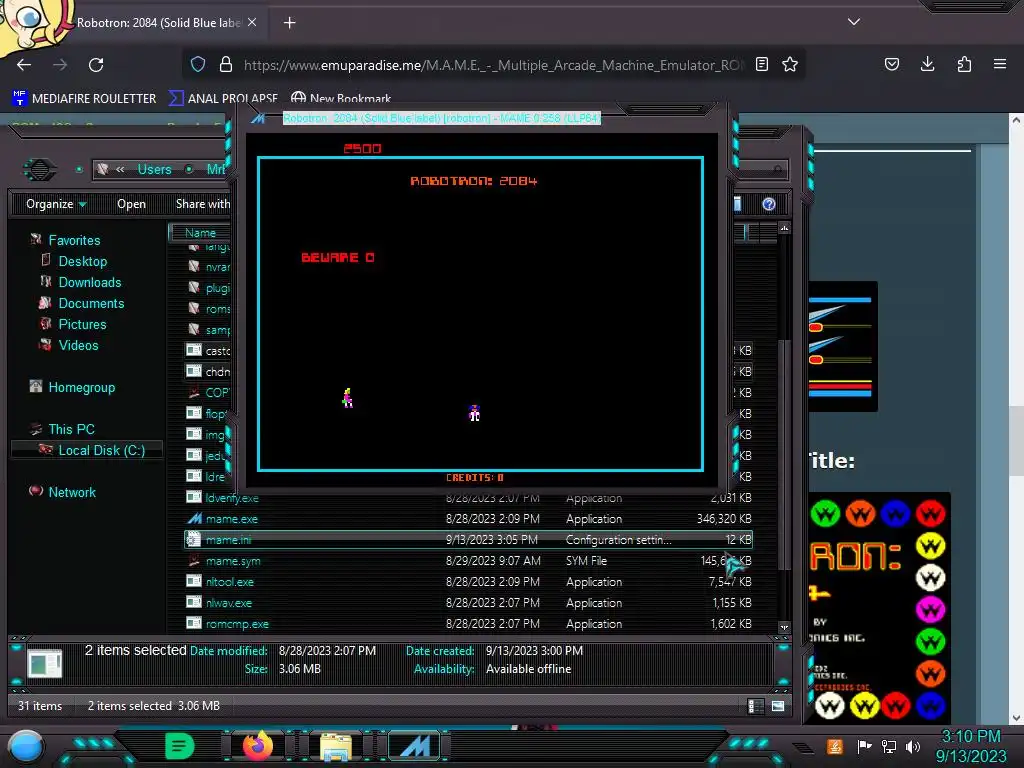Select Favorites in the navigation pane
1024x768 pixels.
[74, 240]
